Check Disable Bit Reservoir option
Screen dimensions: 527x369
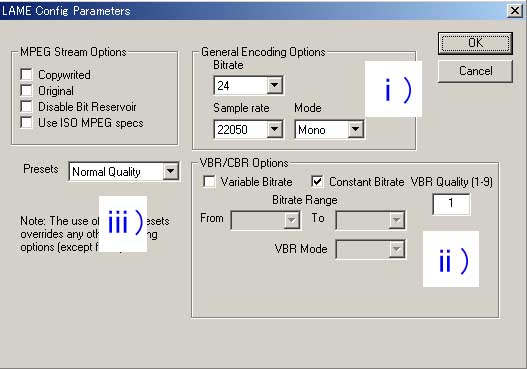(27, 107)
